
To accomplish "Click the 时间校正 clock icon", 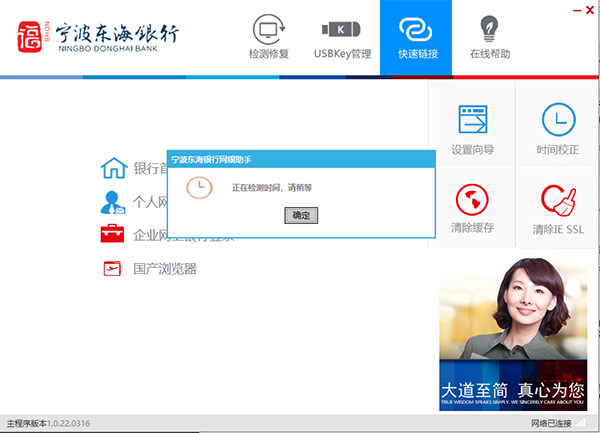I will tap(558, 119).
